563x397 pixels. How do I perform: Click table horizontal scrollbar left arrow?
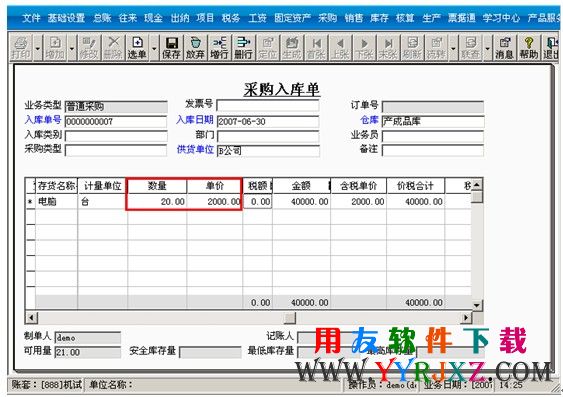tap(31, 318)
